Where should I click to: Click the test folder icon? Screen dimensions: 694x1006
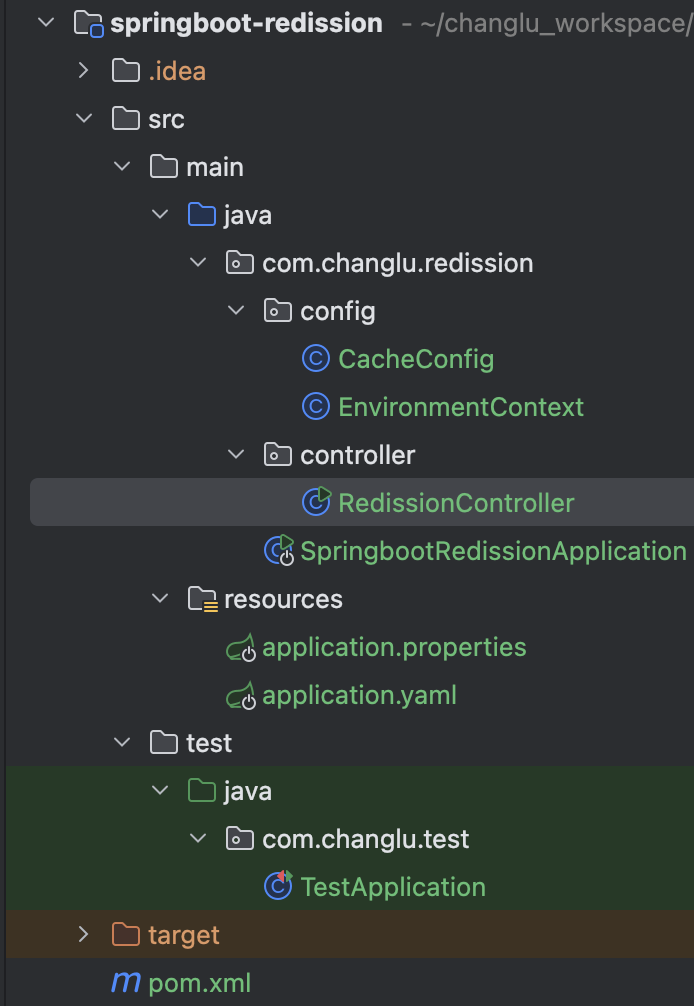[164, 743]
